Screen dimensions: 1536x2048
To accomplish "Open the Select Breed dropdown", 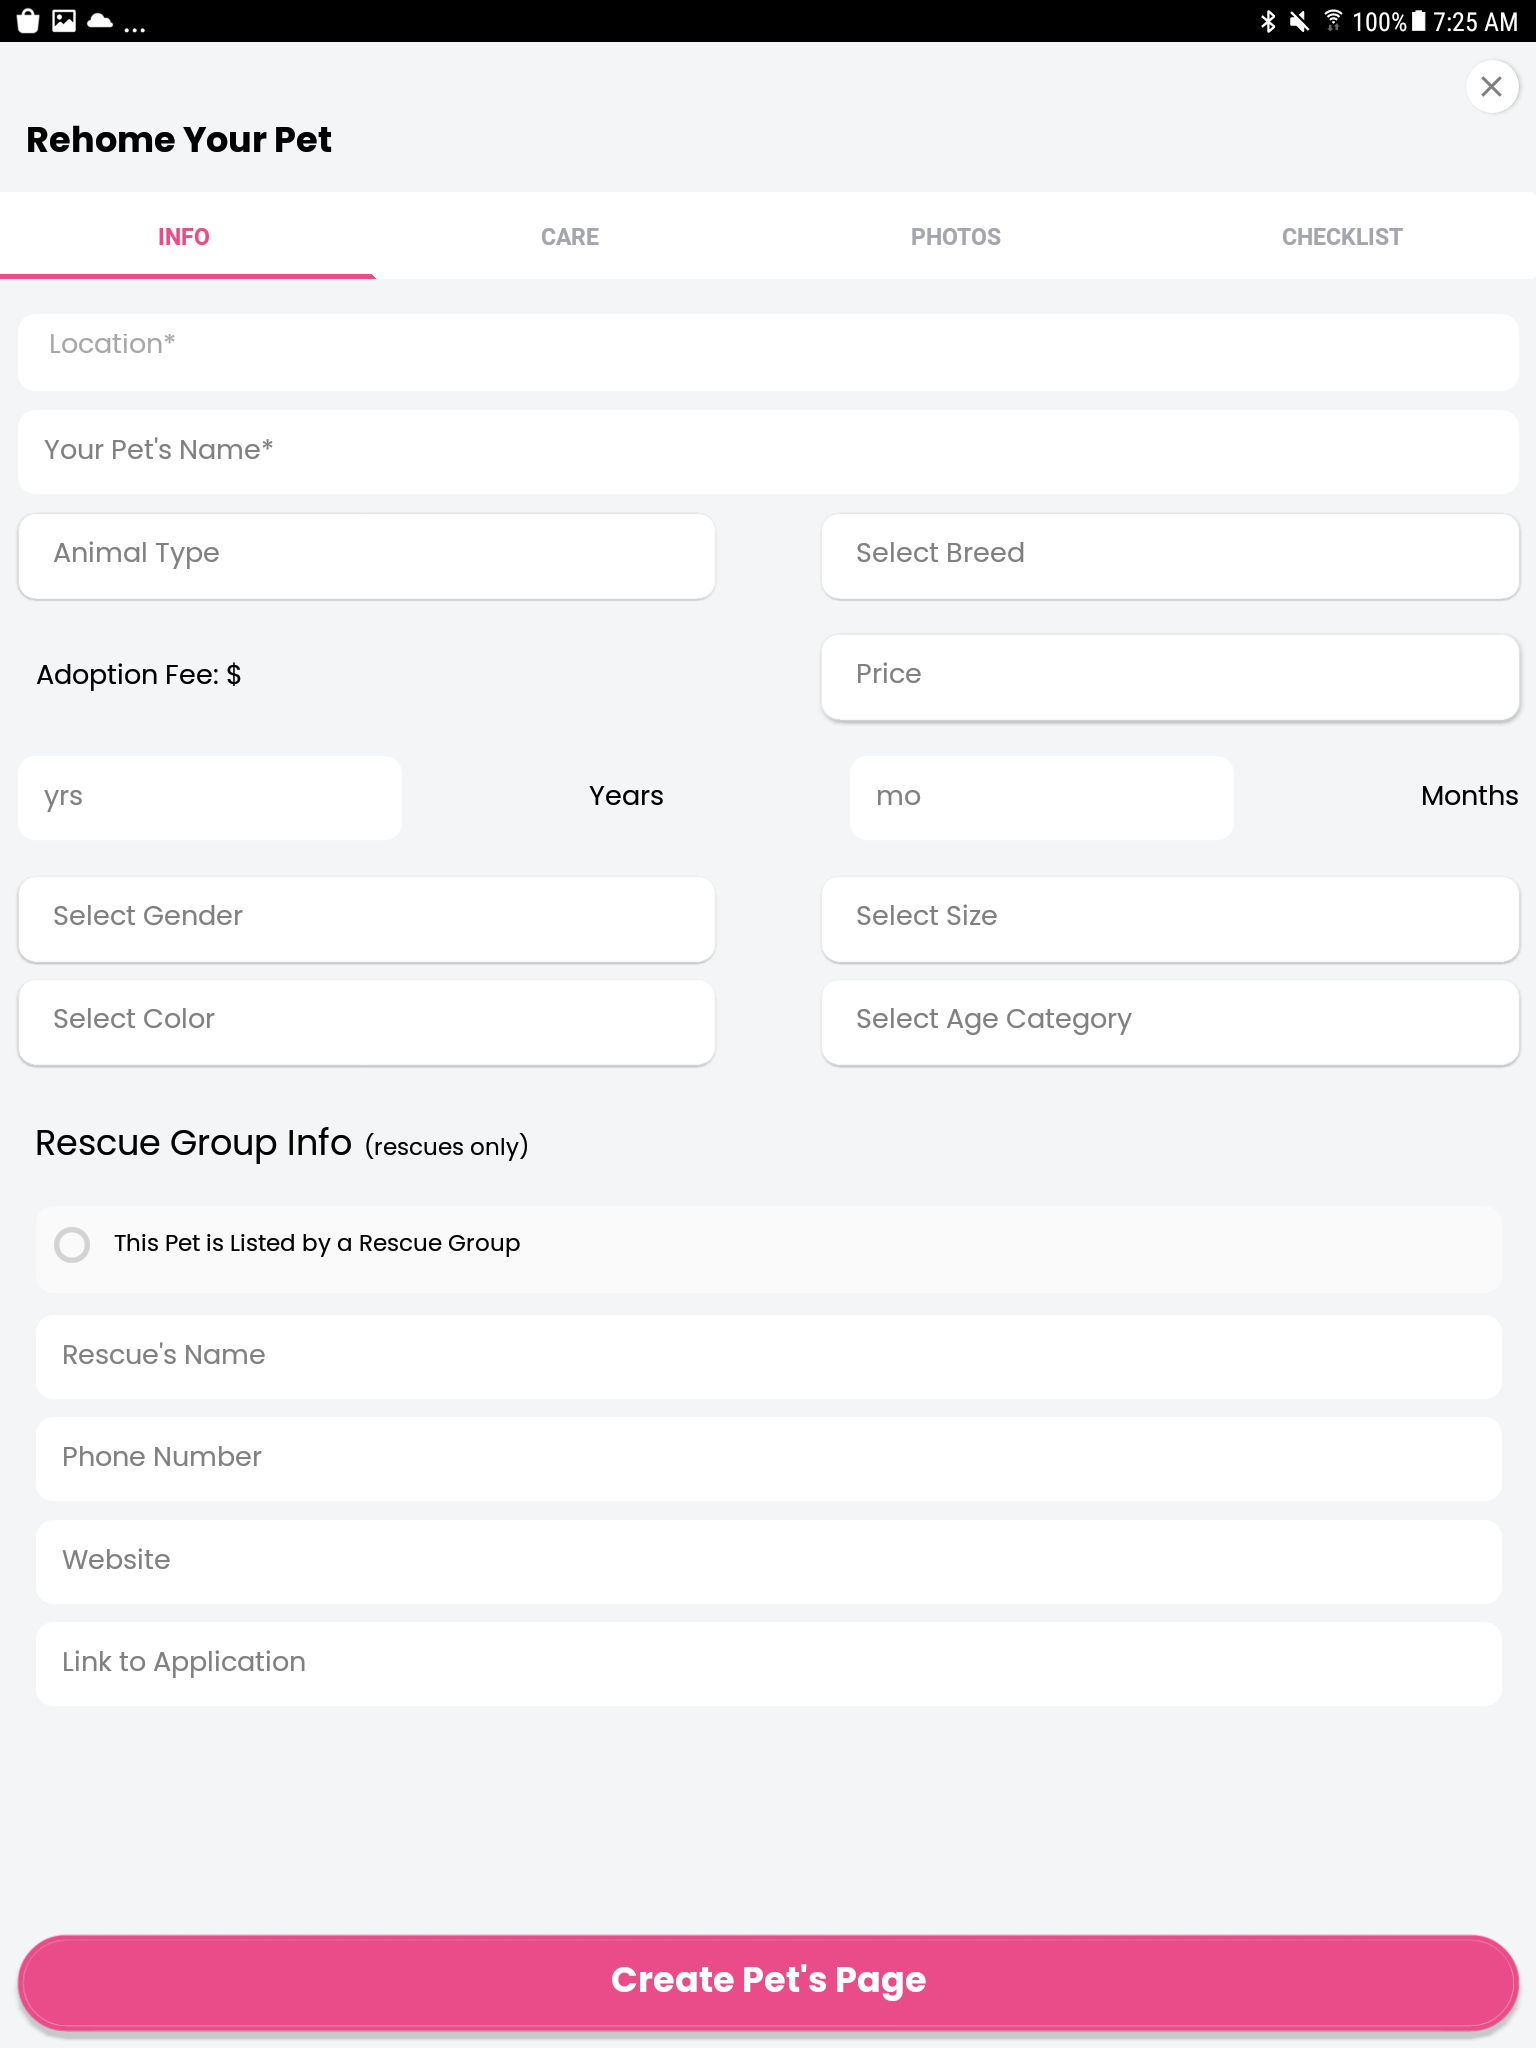I will click(x=1169, y=555).
